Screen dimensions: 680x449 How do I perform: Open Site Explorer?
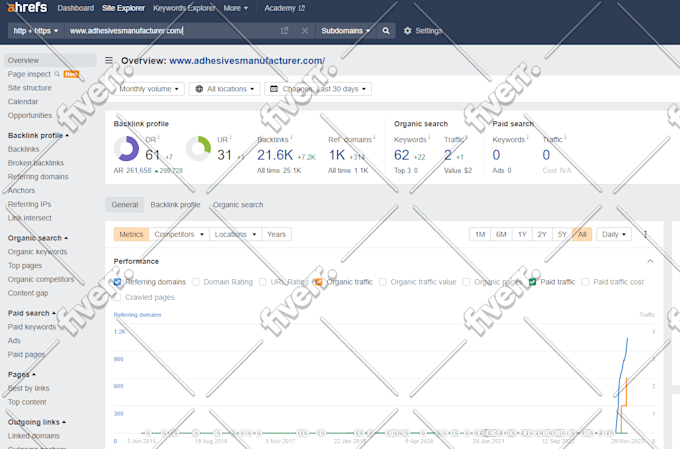[x=123, y=8]
